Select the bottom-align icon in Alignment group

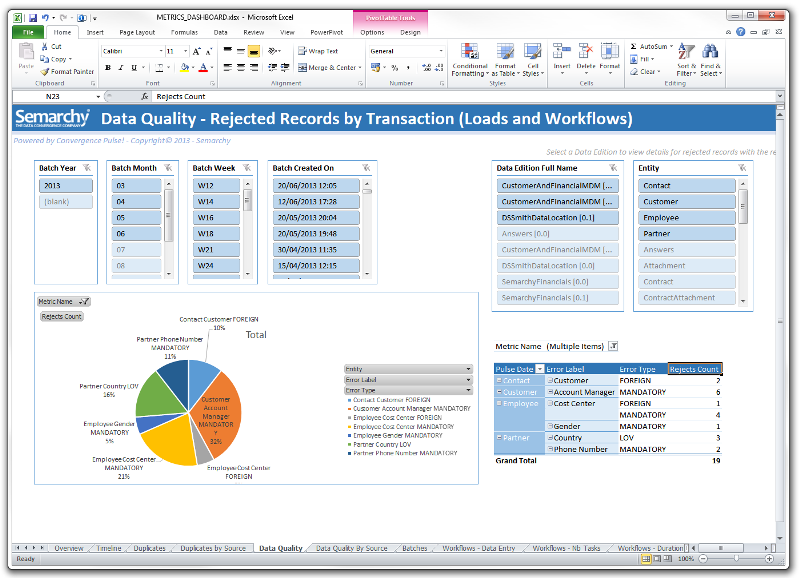coord(254,52)
